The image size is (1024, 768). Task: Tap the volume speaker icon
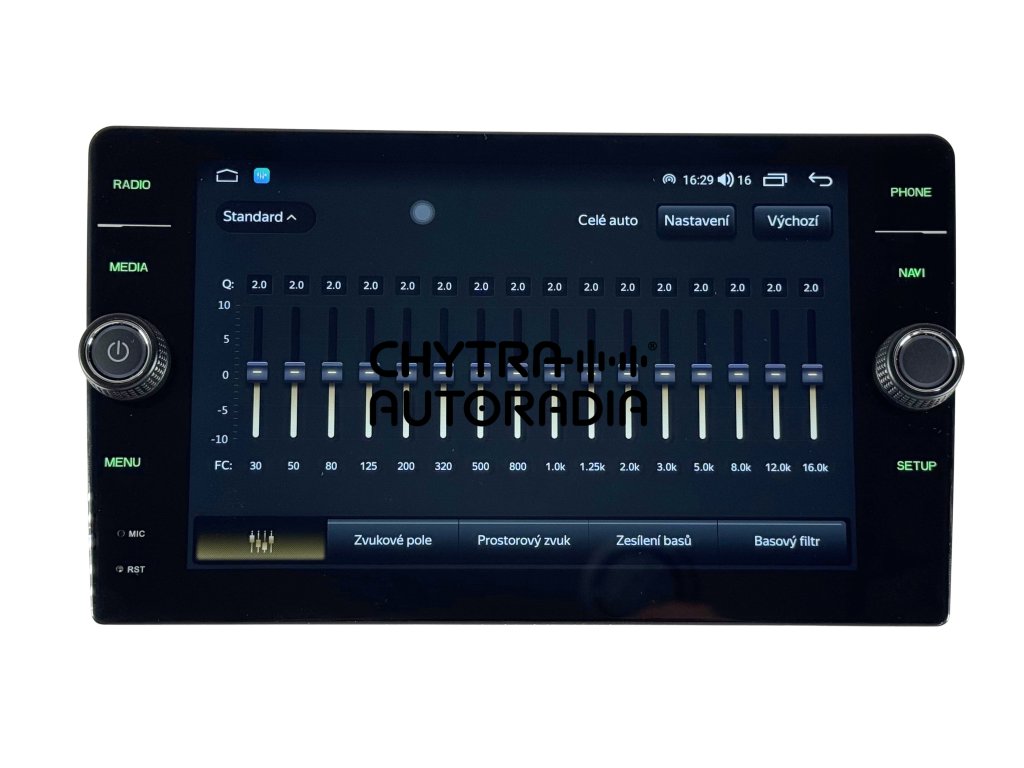point(725,179)
